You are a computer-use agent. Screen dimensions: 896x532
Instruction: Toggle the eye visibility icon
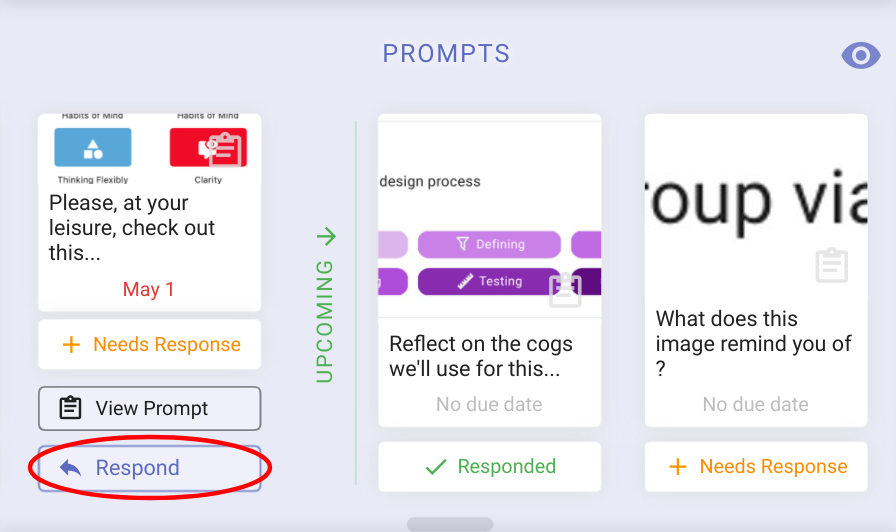861,55
